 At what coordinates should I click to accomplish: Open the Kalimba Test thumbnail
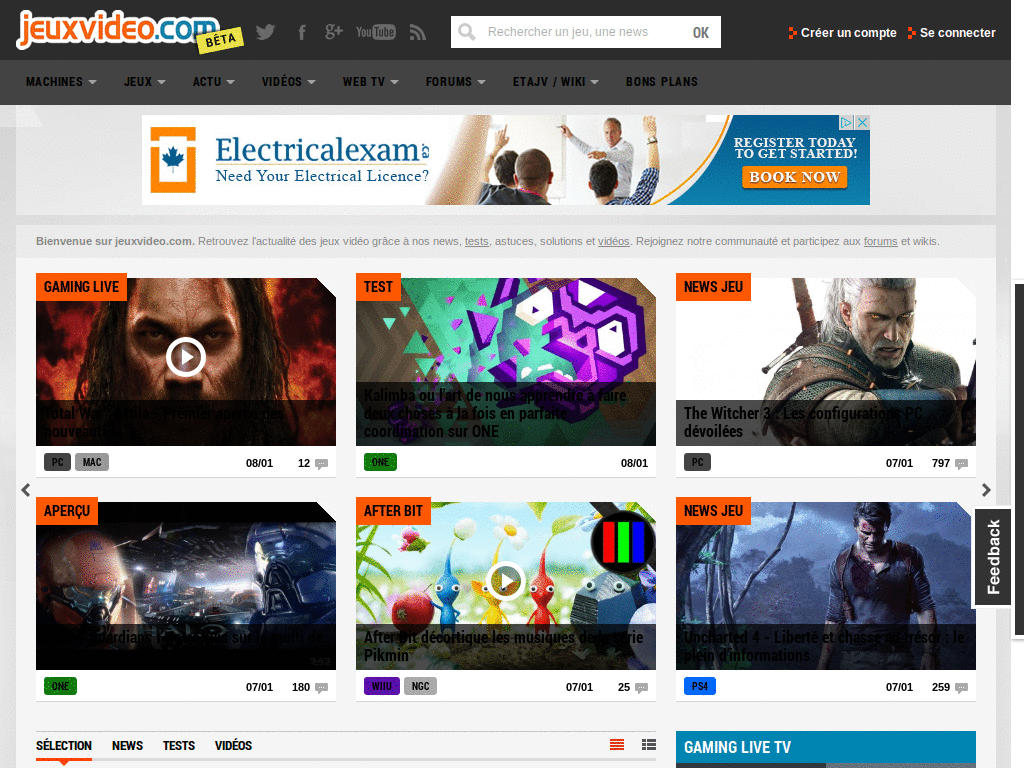click(x=505, y=362)
